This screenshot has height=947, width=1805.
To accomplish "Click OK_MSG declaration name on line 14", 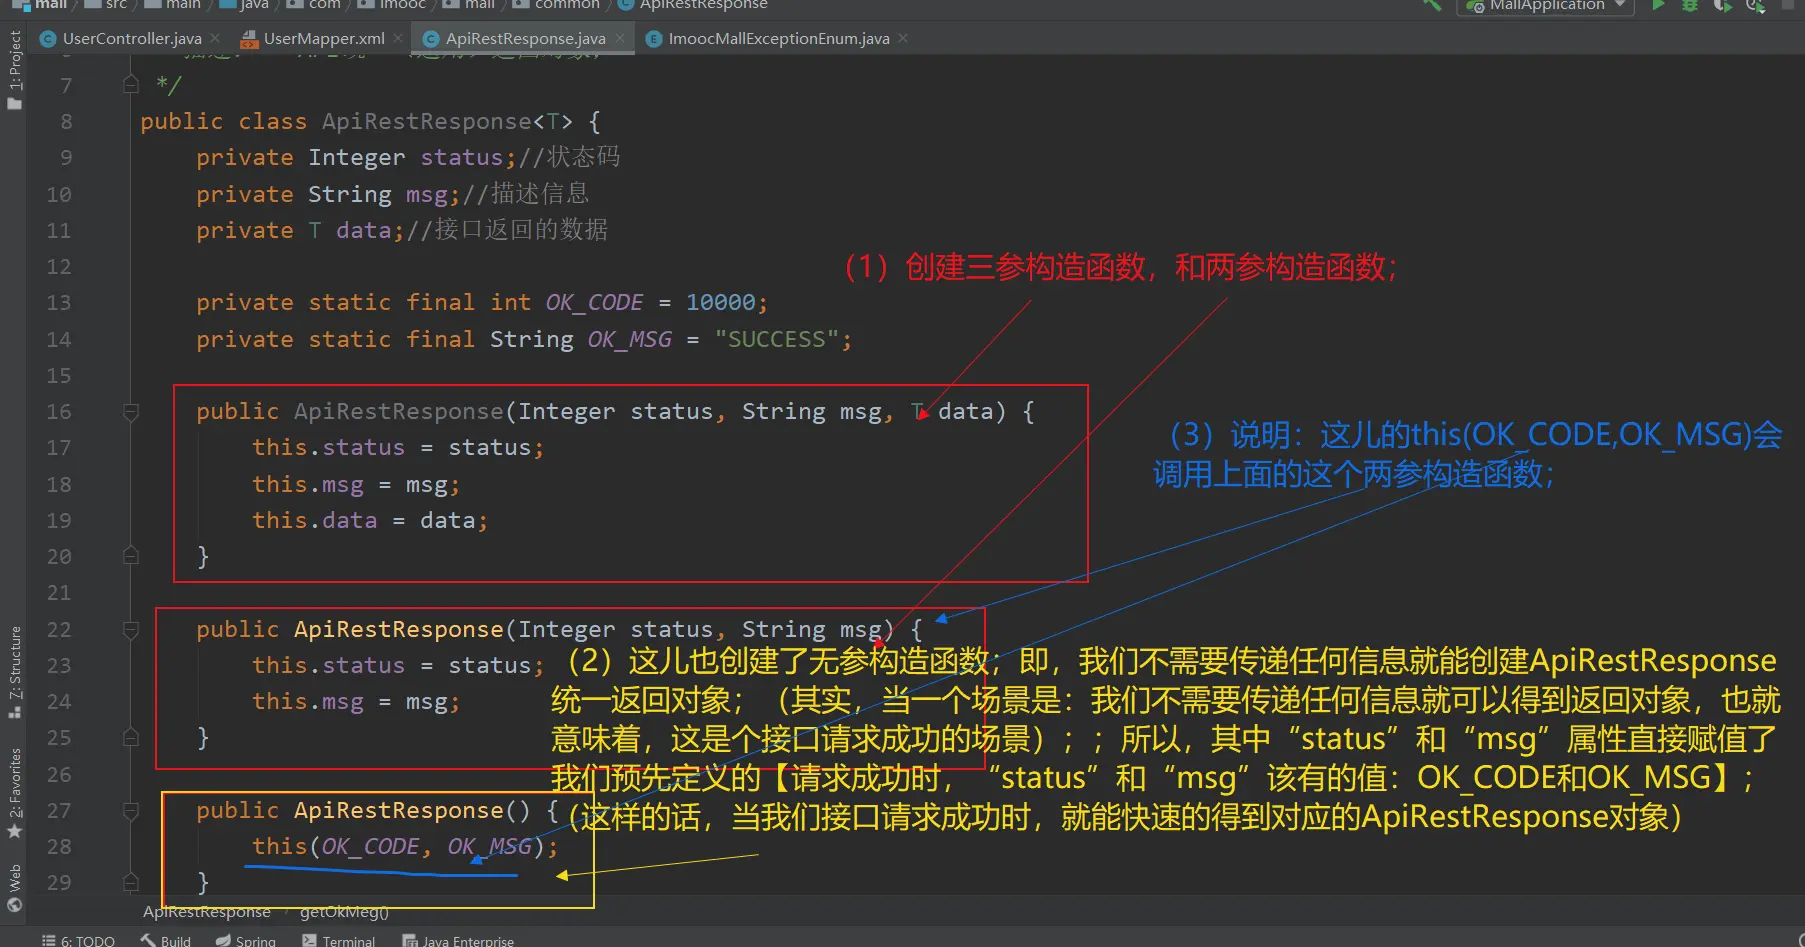I will tap(630, 339).
